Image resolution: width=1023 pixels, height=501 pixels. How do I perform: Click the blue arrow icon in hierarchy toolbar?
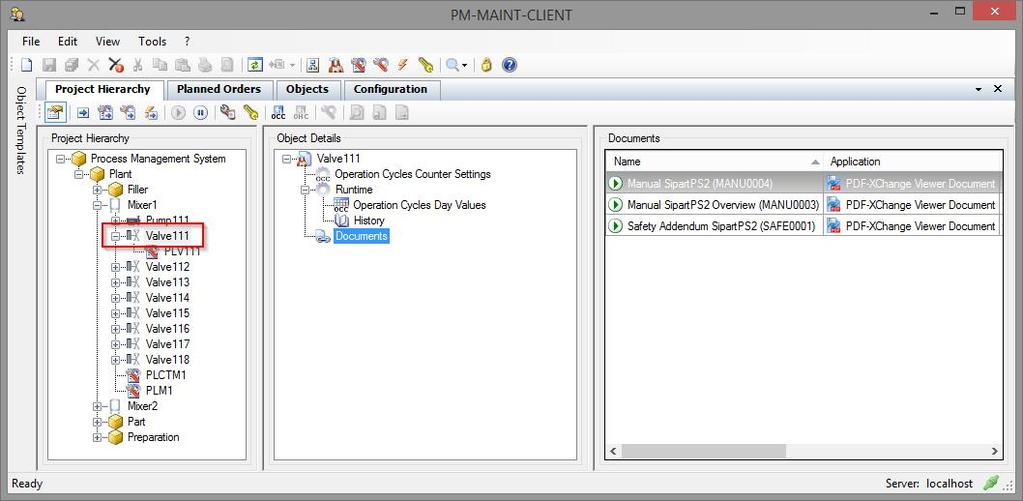pos(83,113)
